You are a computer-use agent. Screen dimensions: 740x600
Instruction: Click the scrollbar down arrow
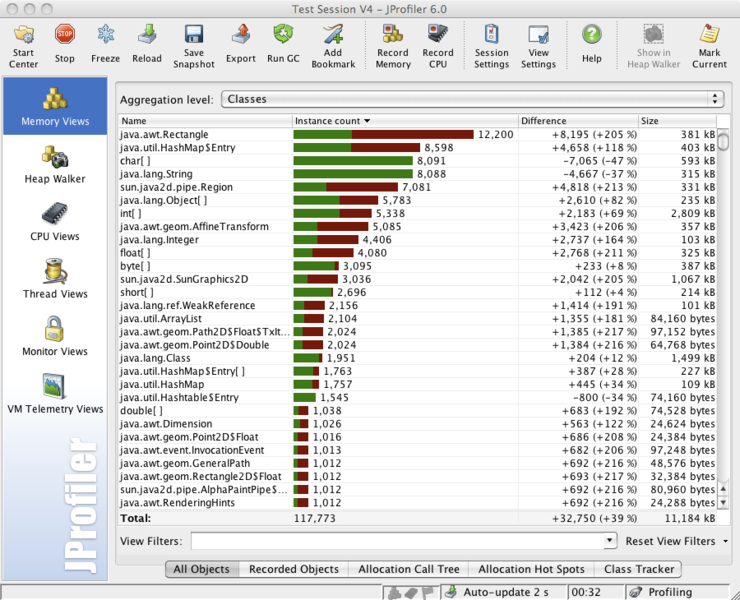pos(723,503)
